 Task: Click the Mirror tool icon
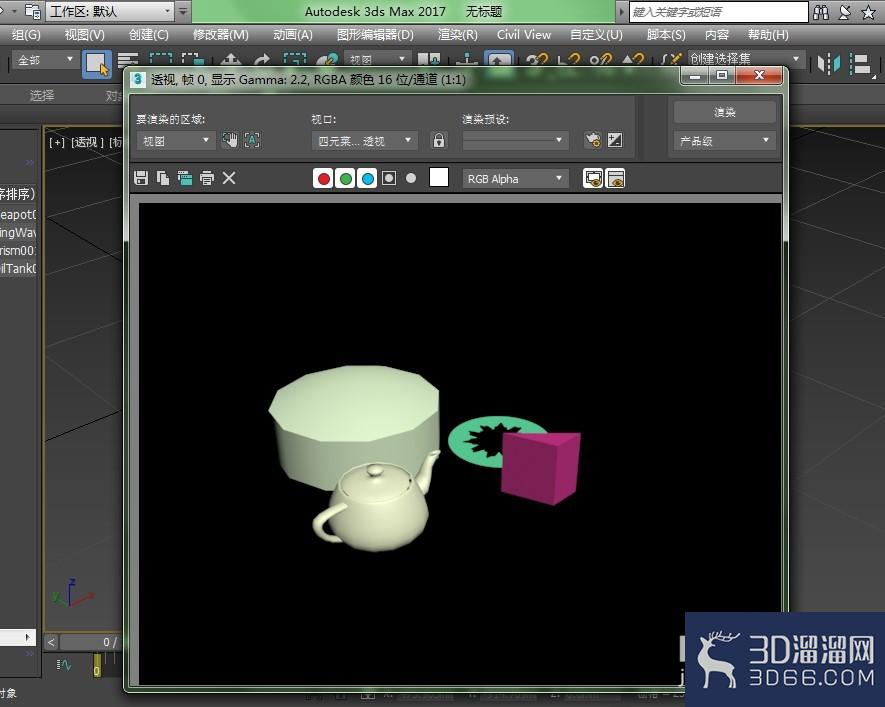pos(829,64)
